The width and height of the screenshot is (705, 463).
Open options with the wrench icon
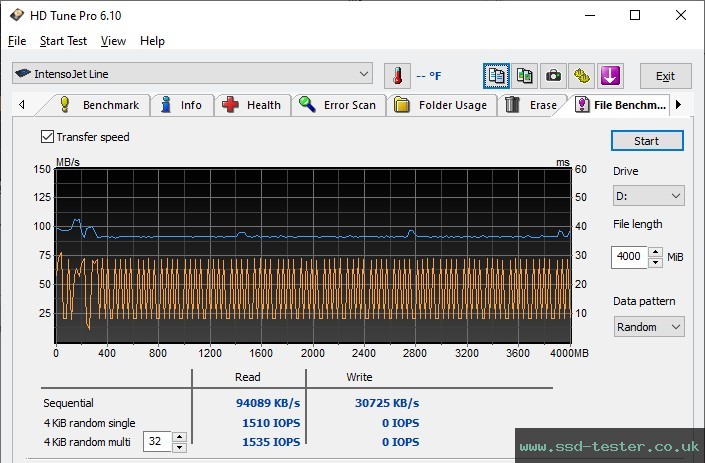581,76
